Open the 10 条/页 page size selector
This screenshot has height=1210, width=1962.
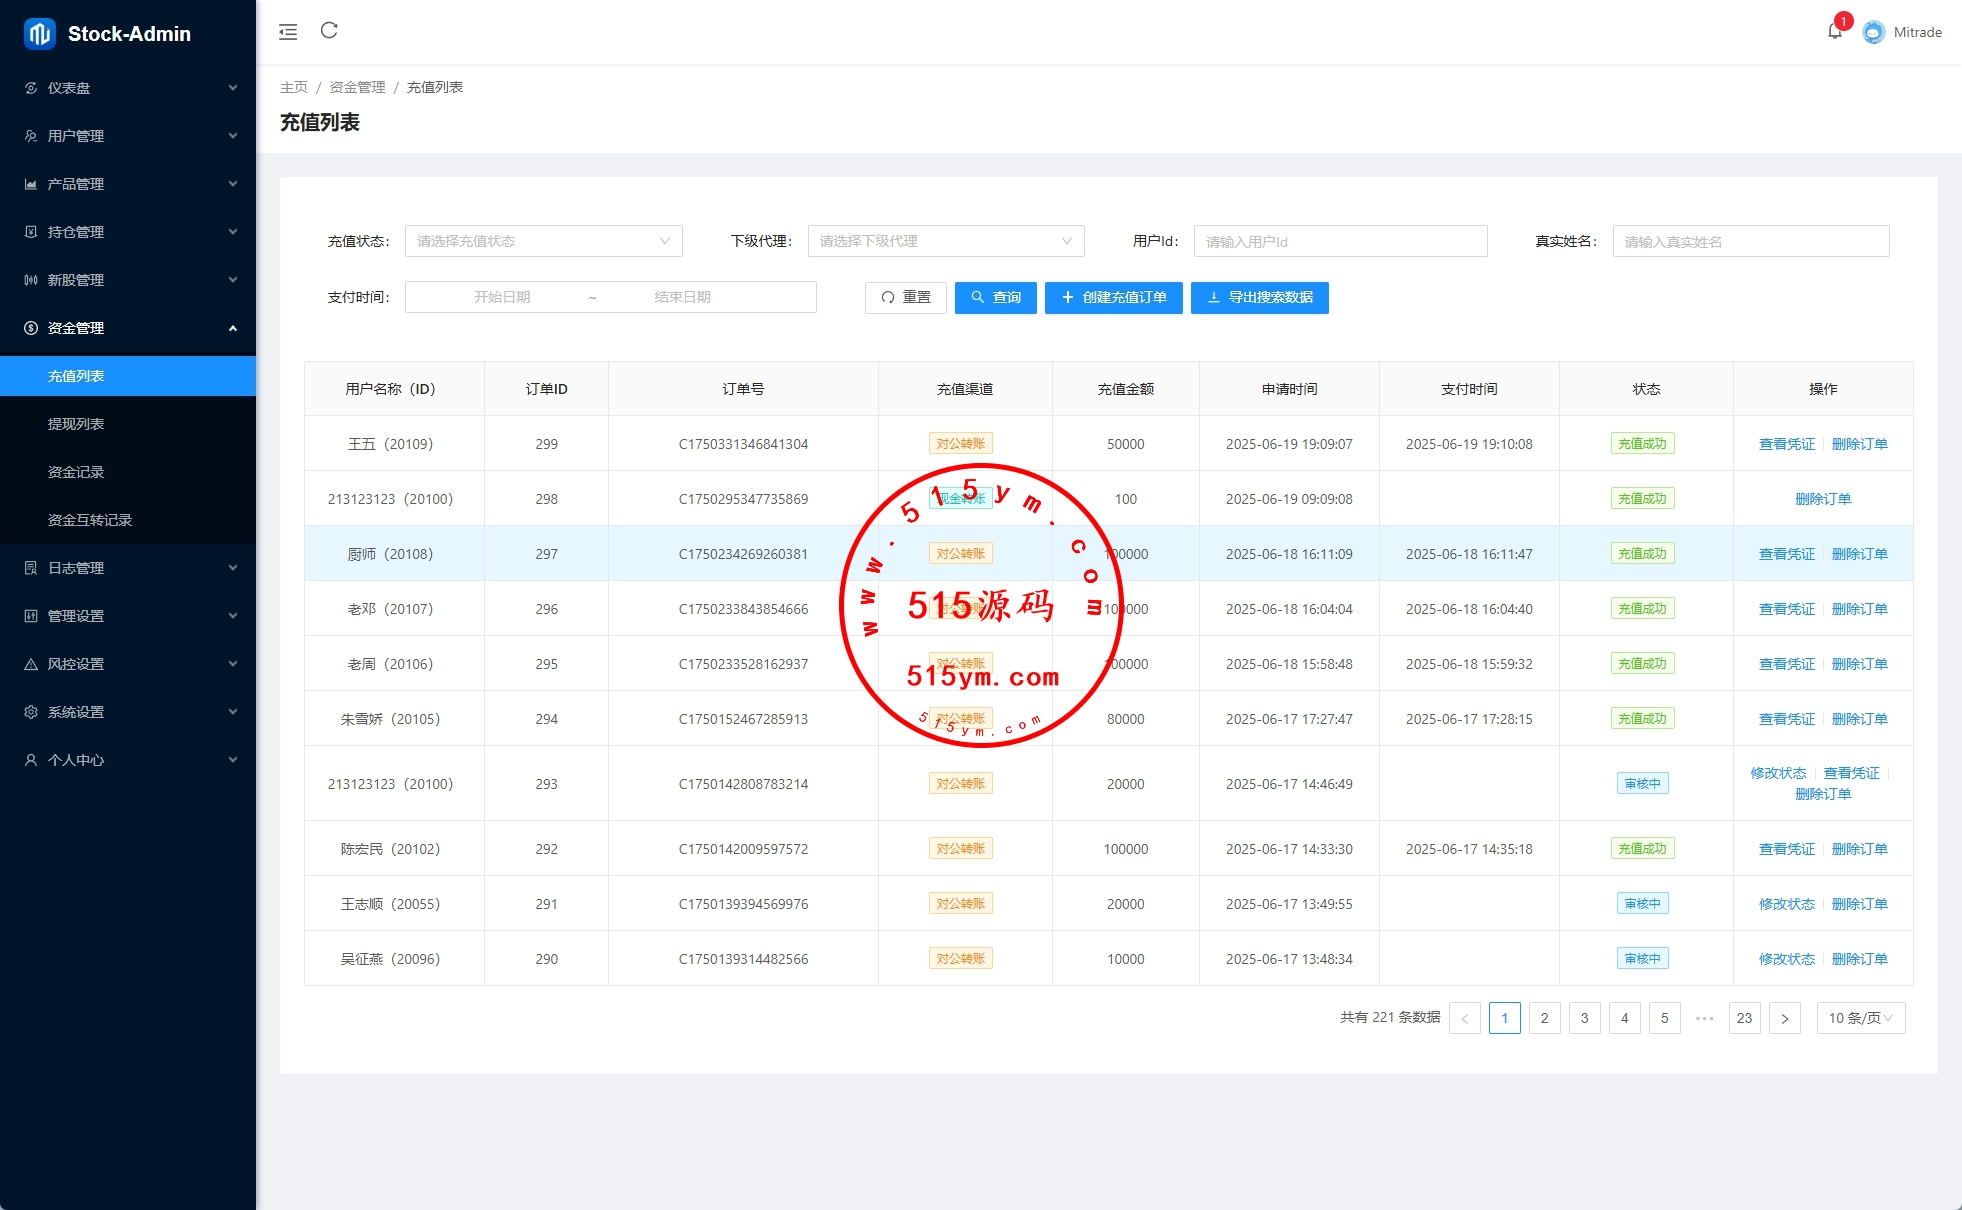point(1860,1018)
